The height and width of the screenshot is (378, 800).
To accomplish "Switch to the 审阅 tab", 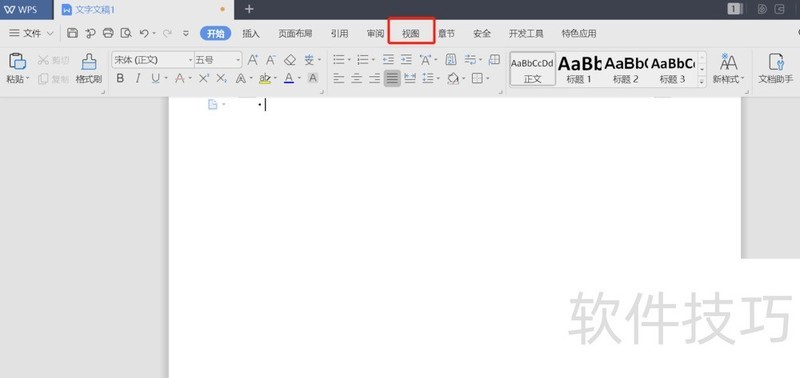I will pos(375,34).
